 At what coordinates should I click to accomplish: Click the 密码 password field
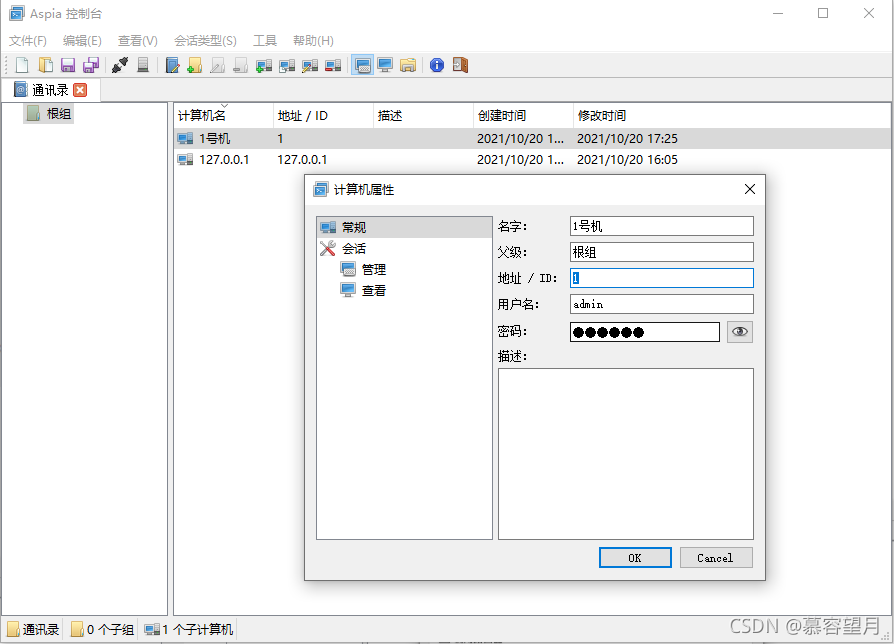(645, 332)
